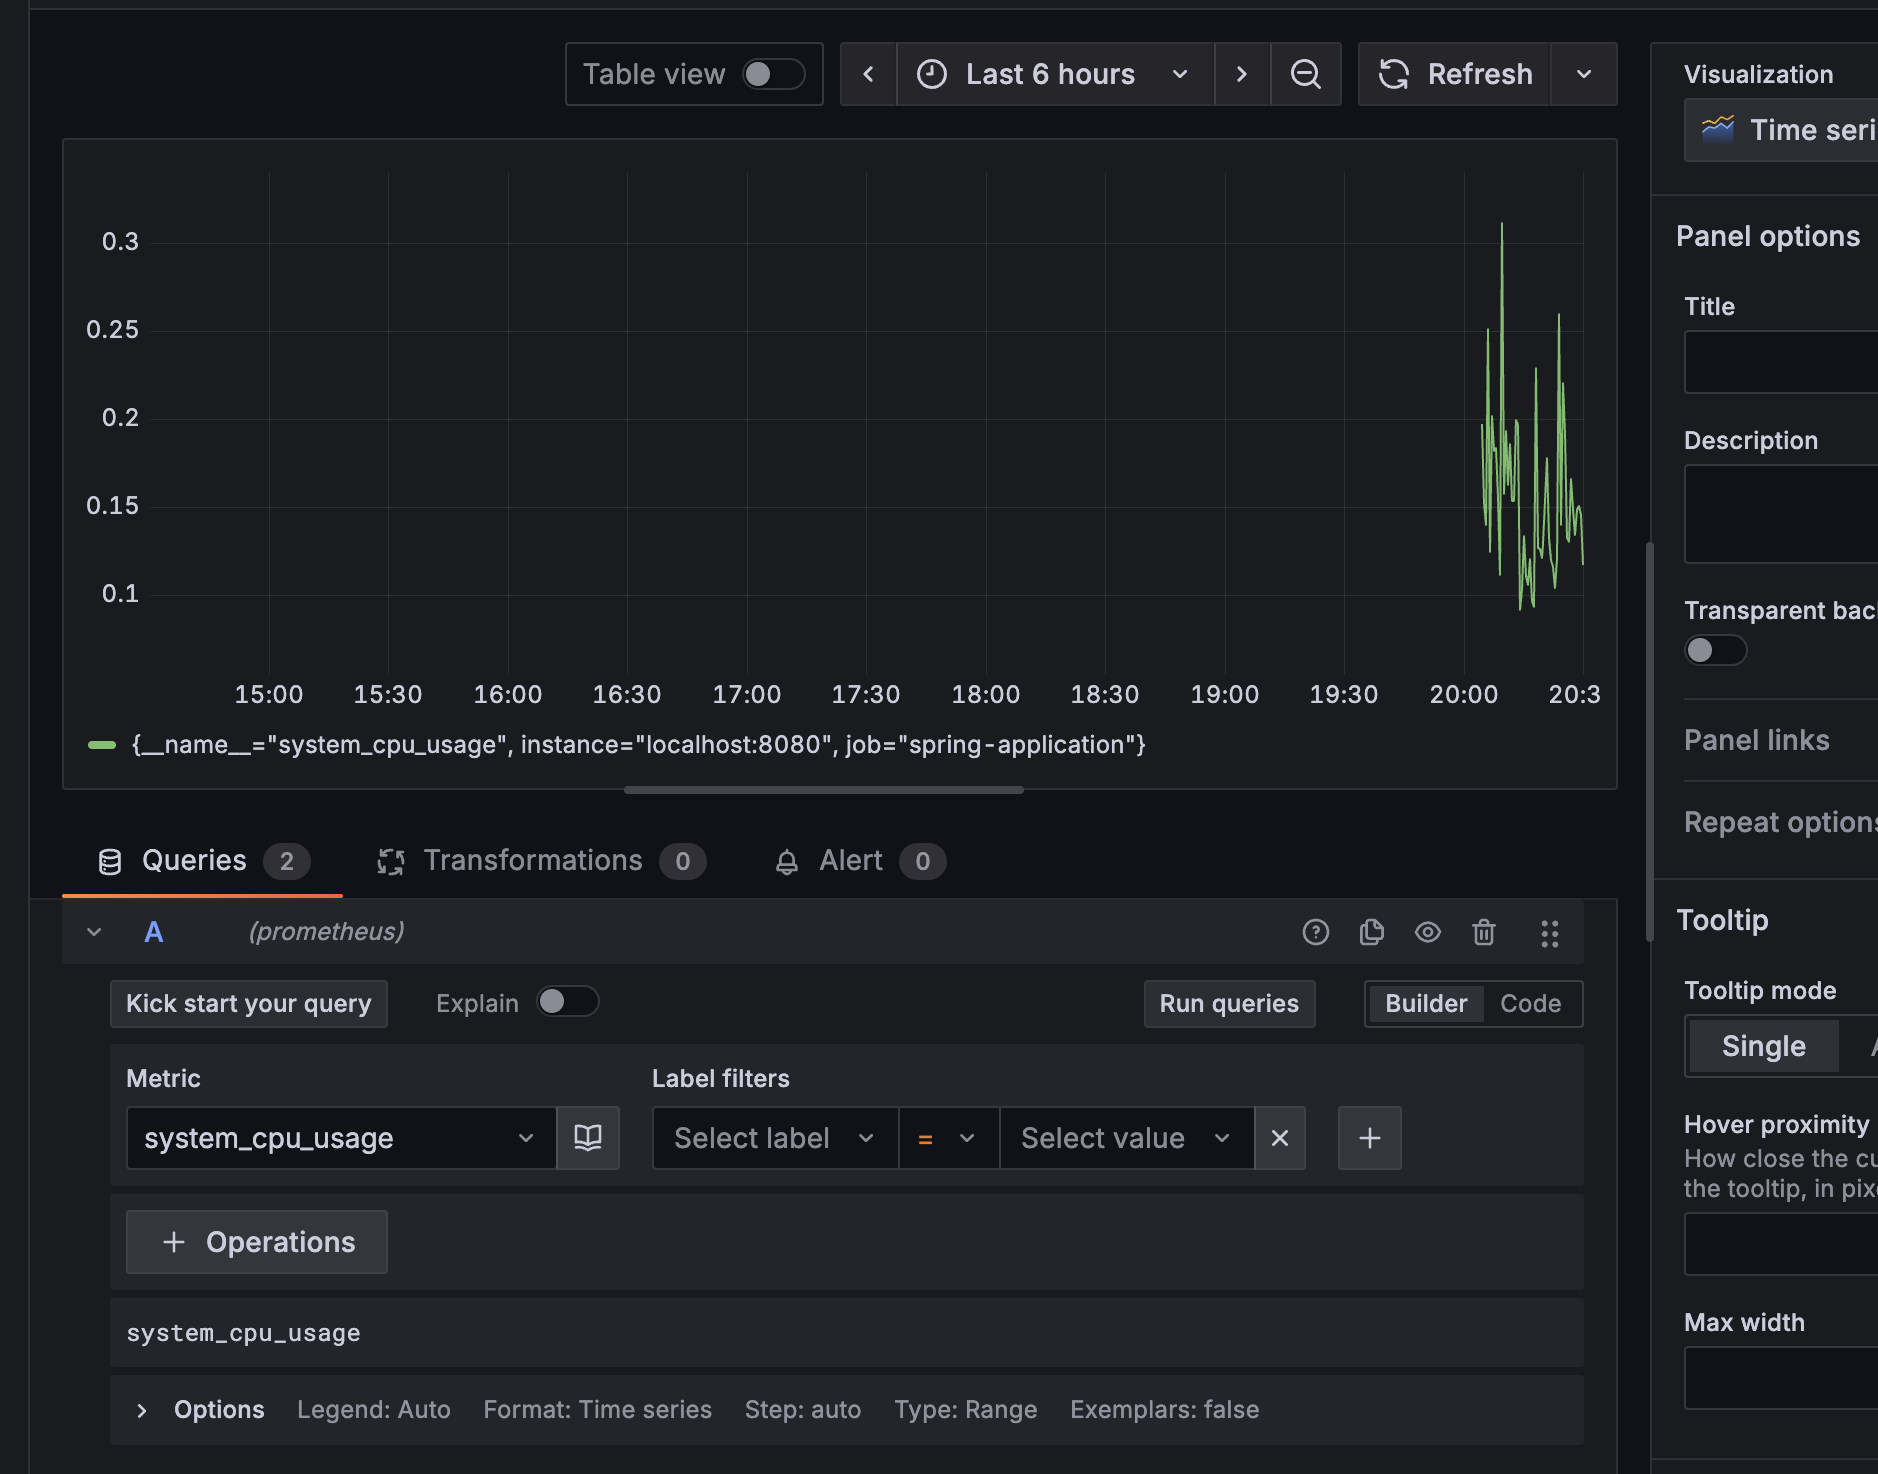This screenshot has height=1474, width=1878.
Task: Click the Refresh button
Action: [1455, 74]
